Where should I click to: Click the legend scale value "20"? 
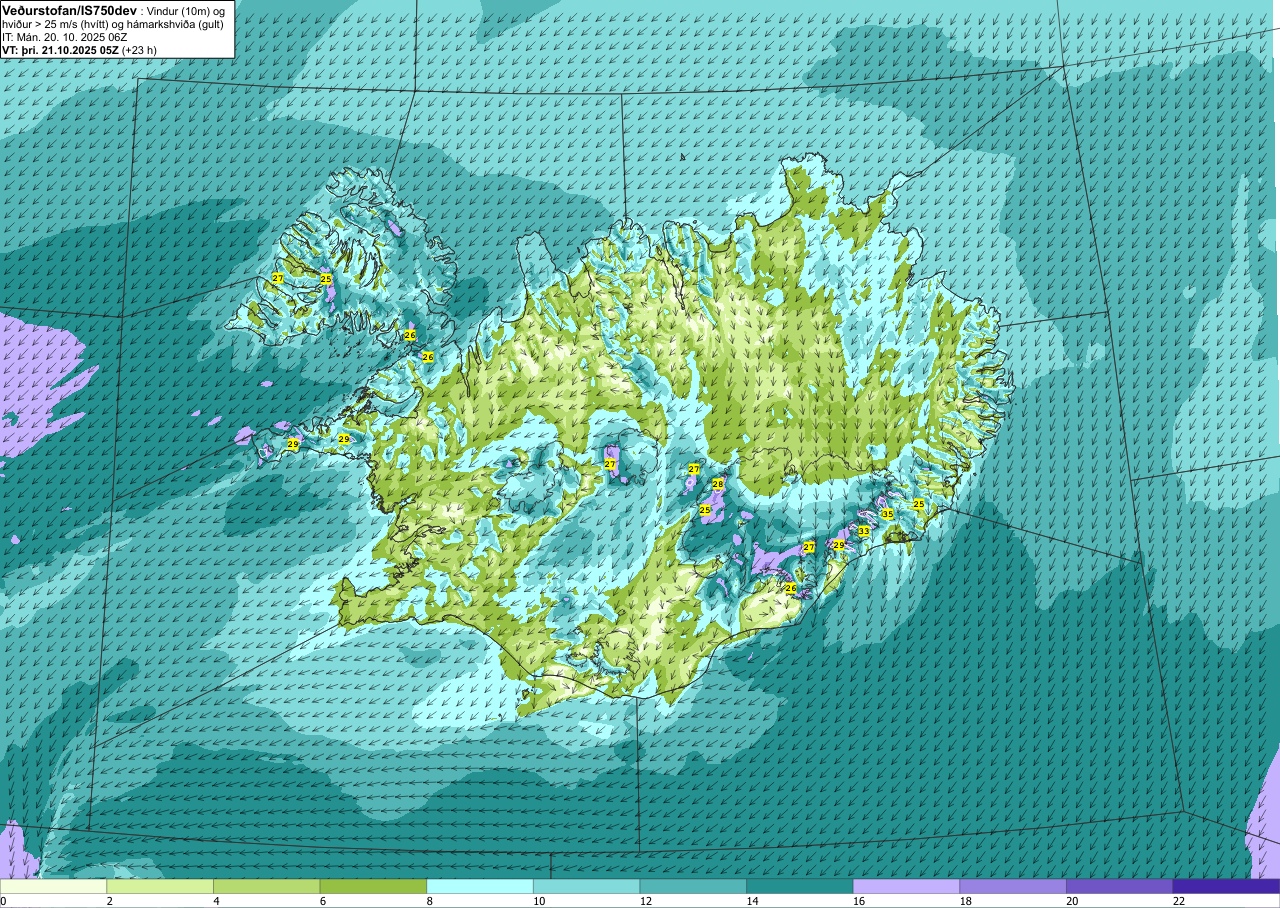coord(1072,901)
